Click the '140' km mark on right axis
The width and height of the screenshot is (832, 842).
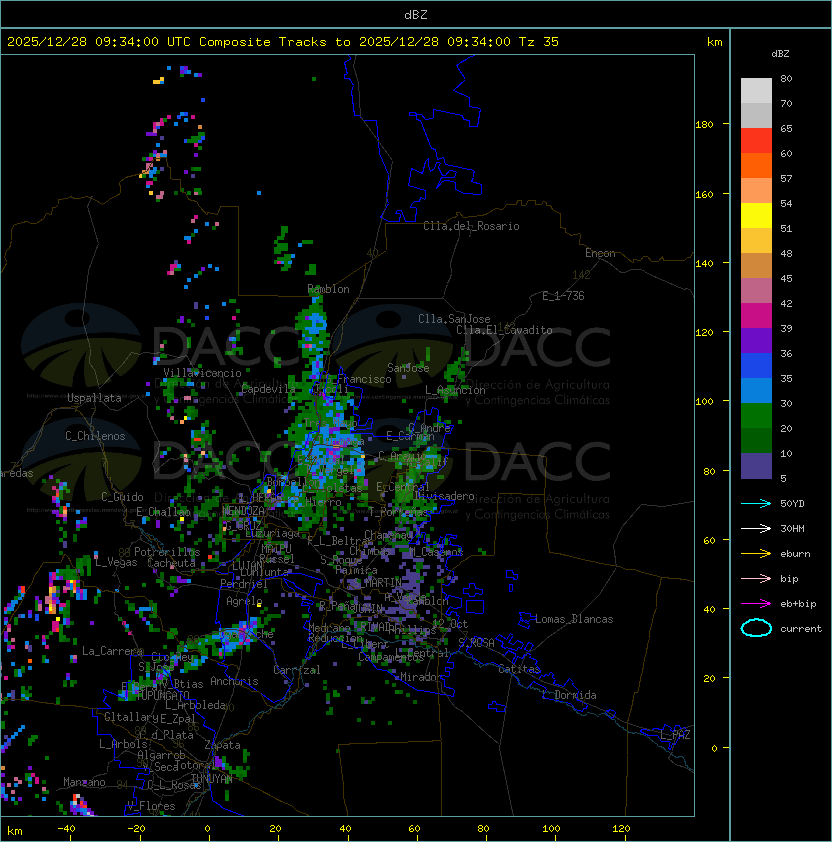point(704,264)
